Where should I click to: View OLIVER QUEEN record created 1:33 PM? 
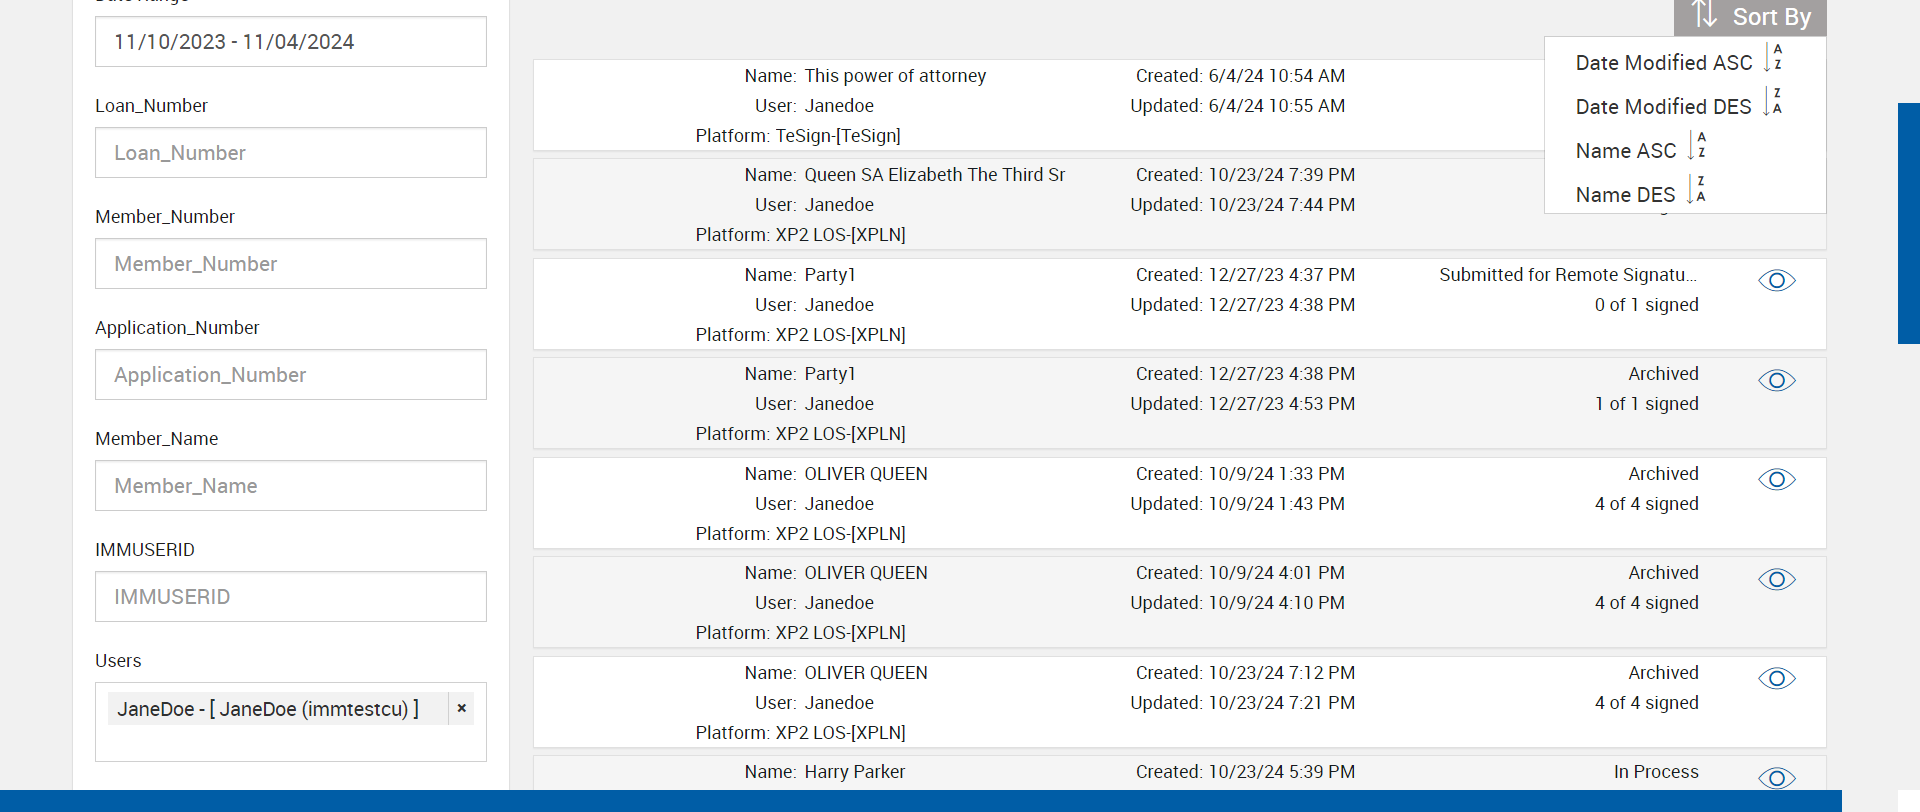[1776, 480]
